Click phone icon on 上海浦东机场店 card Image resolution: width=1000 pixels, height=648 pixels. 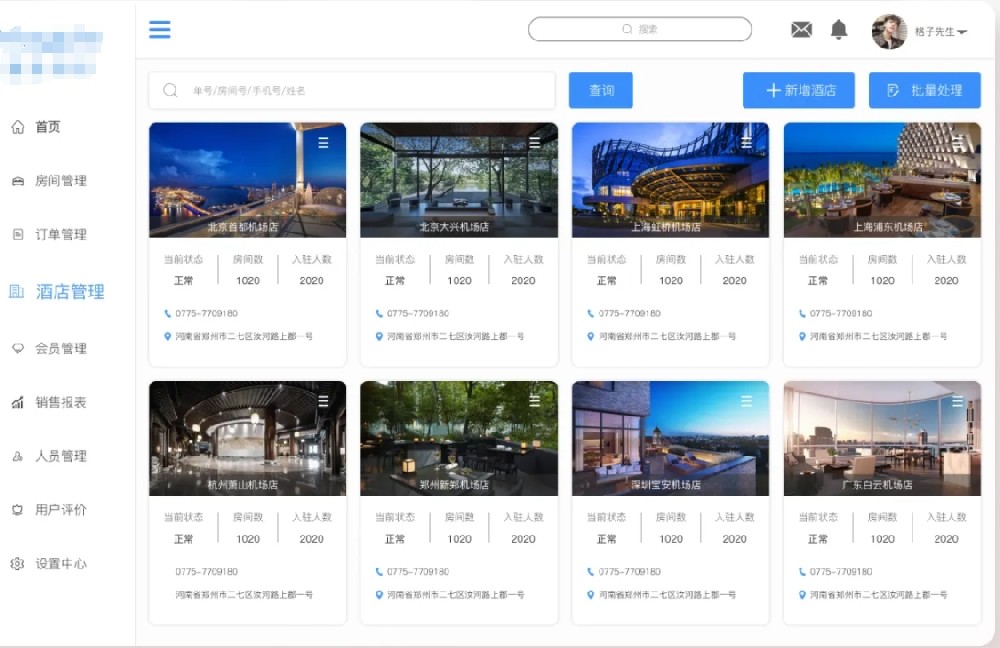(802, 313)
